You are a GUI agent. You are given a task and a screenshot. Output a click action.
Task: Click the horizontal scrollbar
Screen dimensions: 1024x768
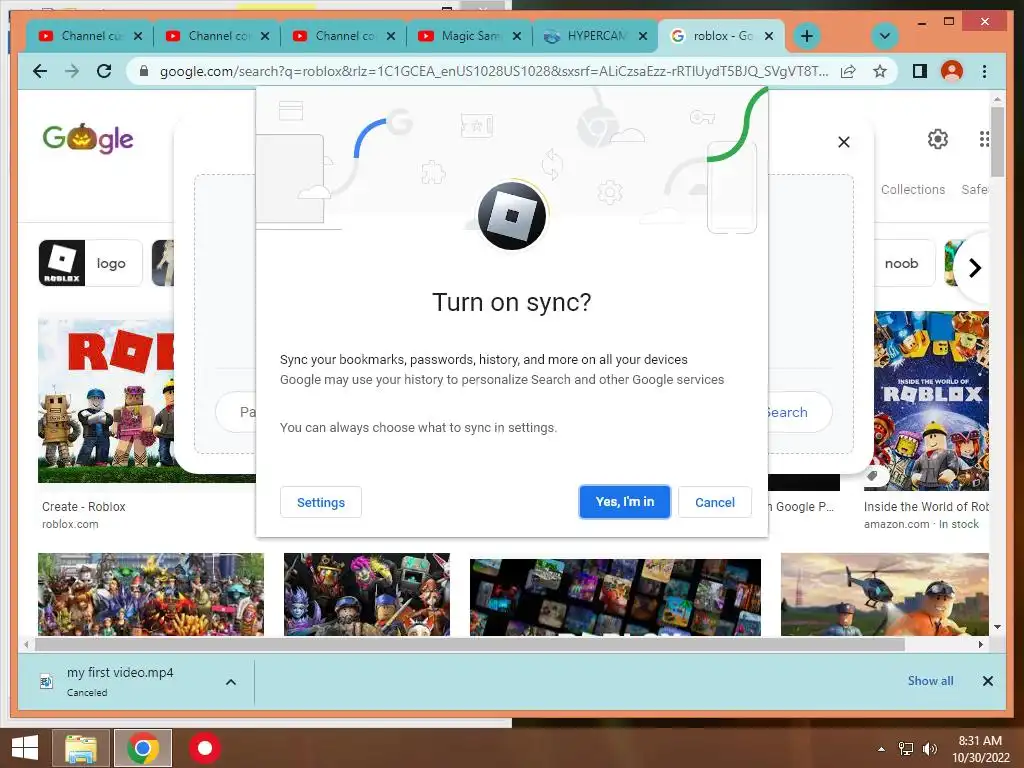point(470,645)
